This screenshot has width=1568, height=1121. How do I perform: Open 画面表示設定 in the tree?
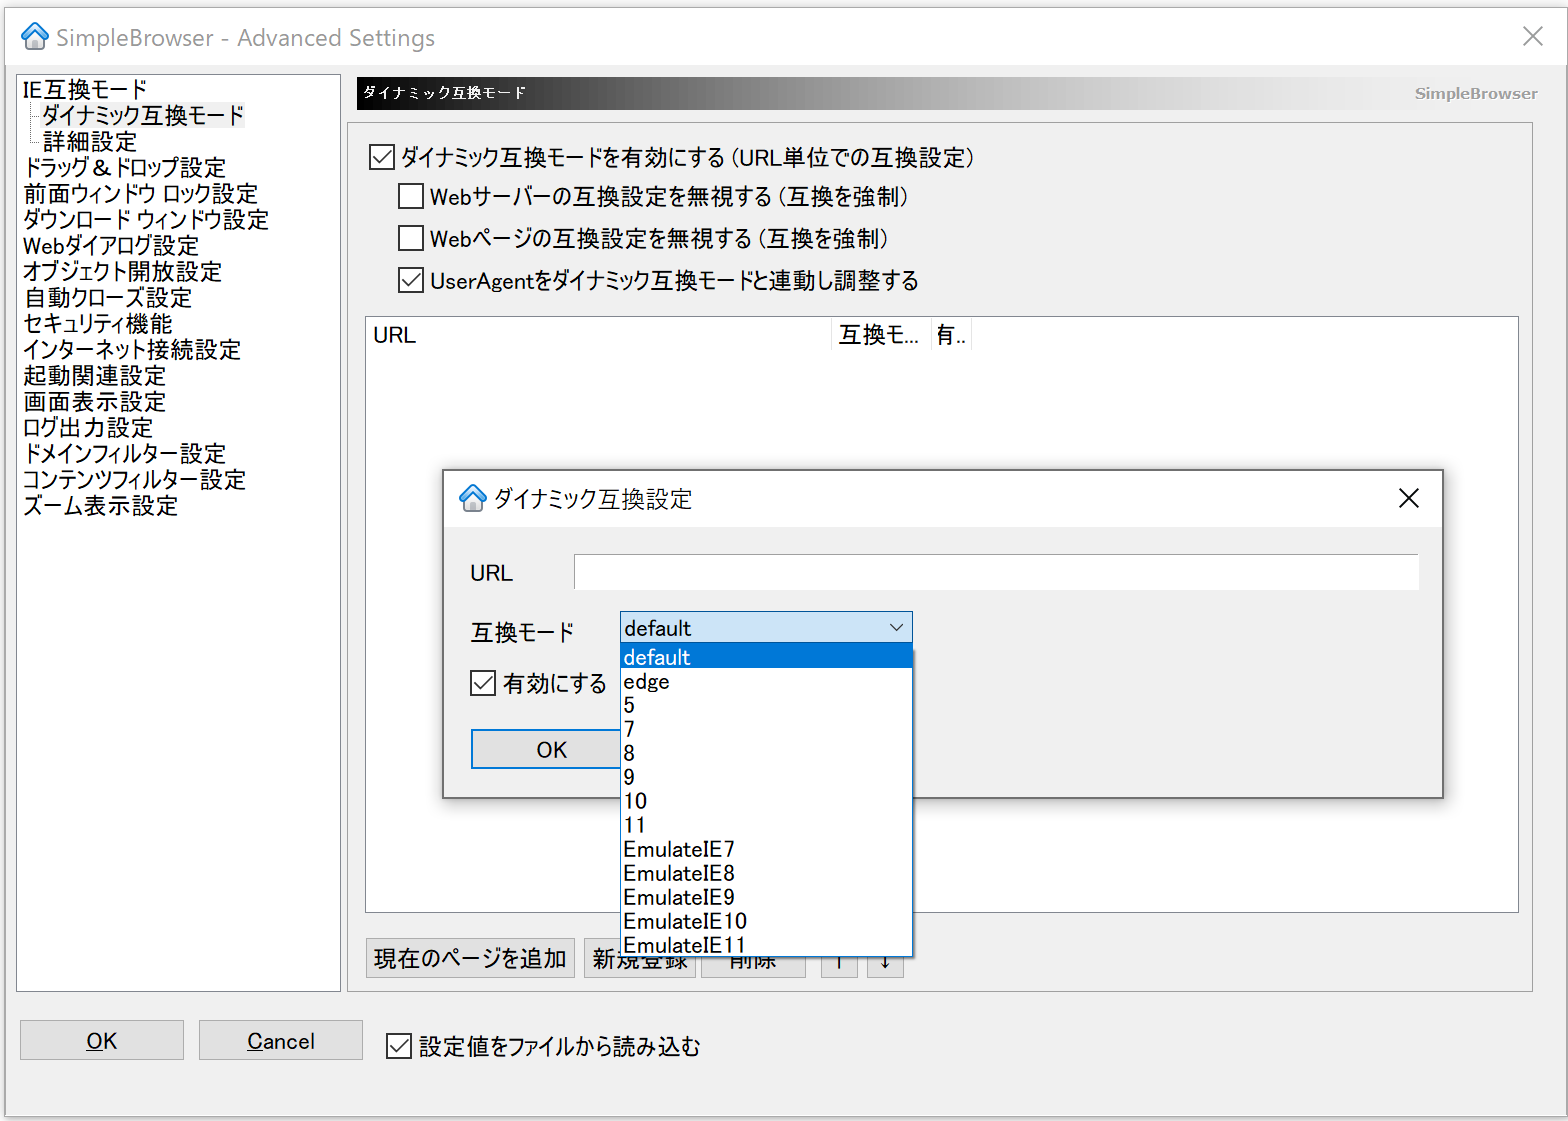point(95,402)
